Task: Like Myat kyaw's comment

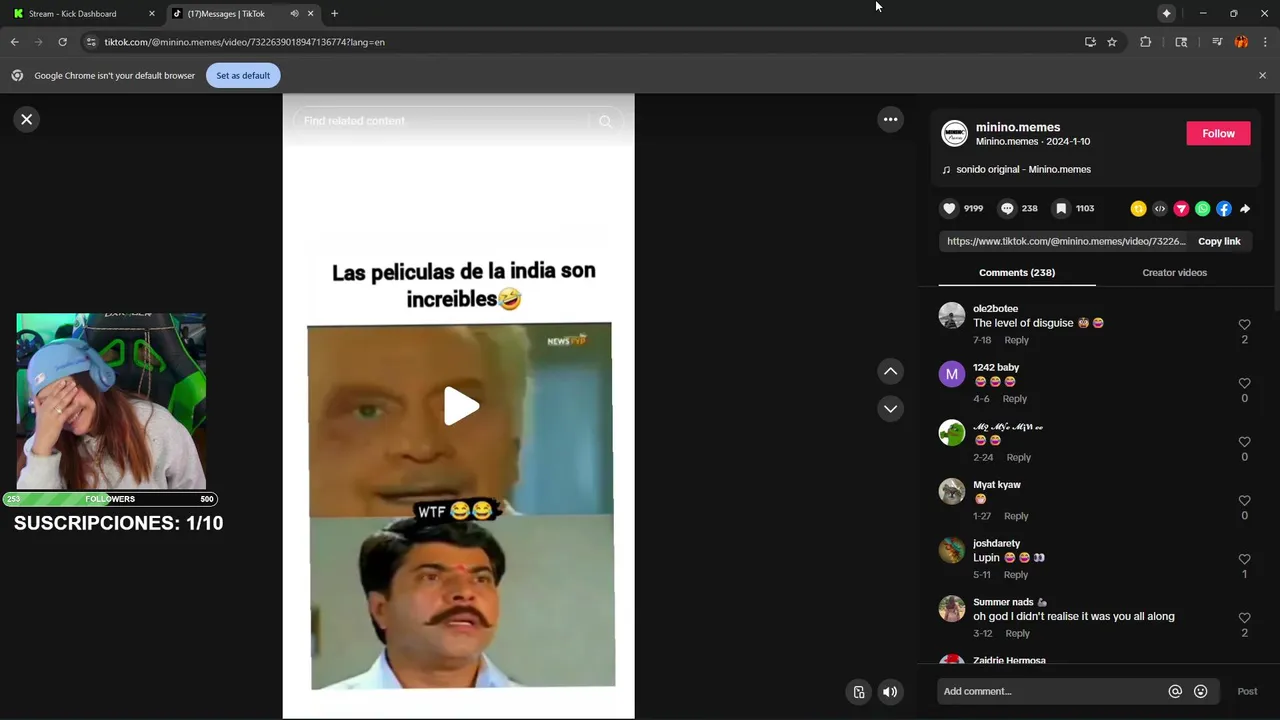Action: pyautogui.click(x=1244, y=500)
